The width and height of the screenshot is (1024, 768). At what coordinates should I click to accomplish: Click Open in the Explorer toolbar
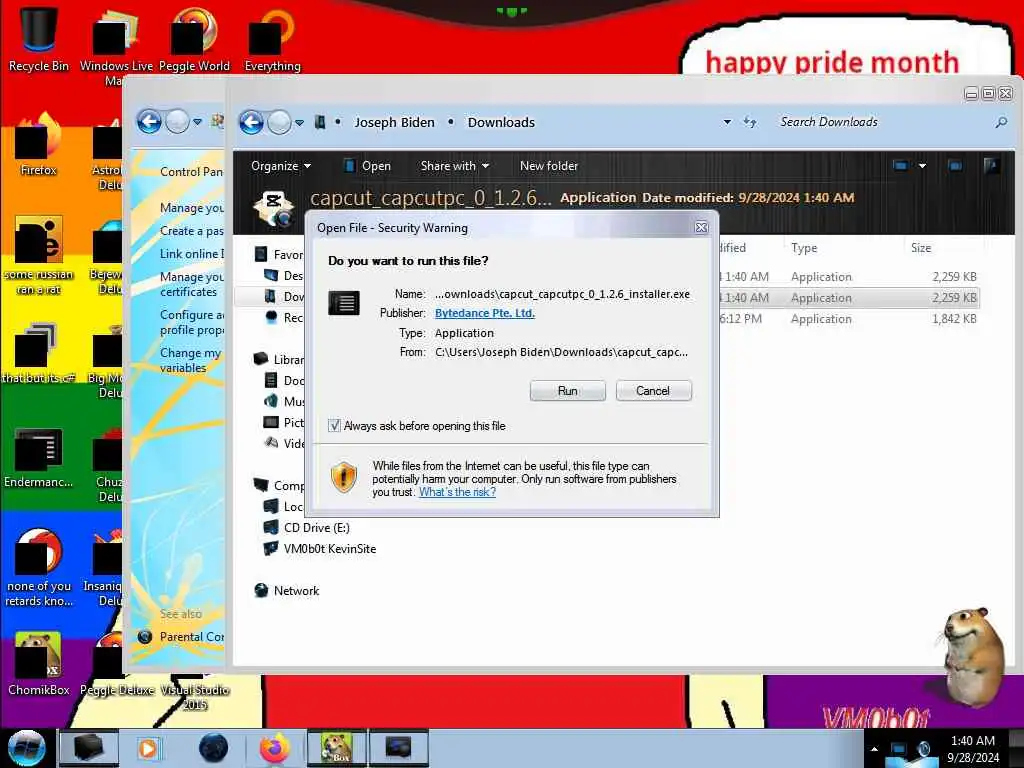(x=368, y=166)
